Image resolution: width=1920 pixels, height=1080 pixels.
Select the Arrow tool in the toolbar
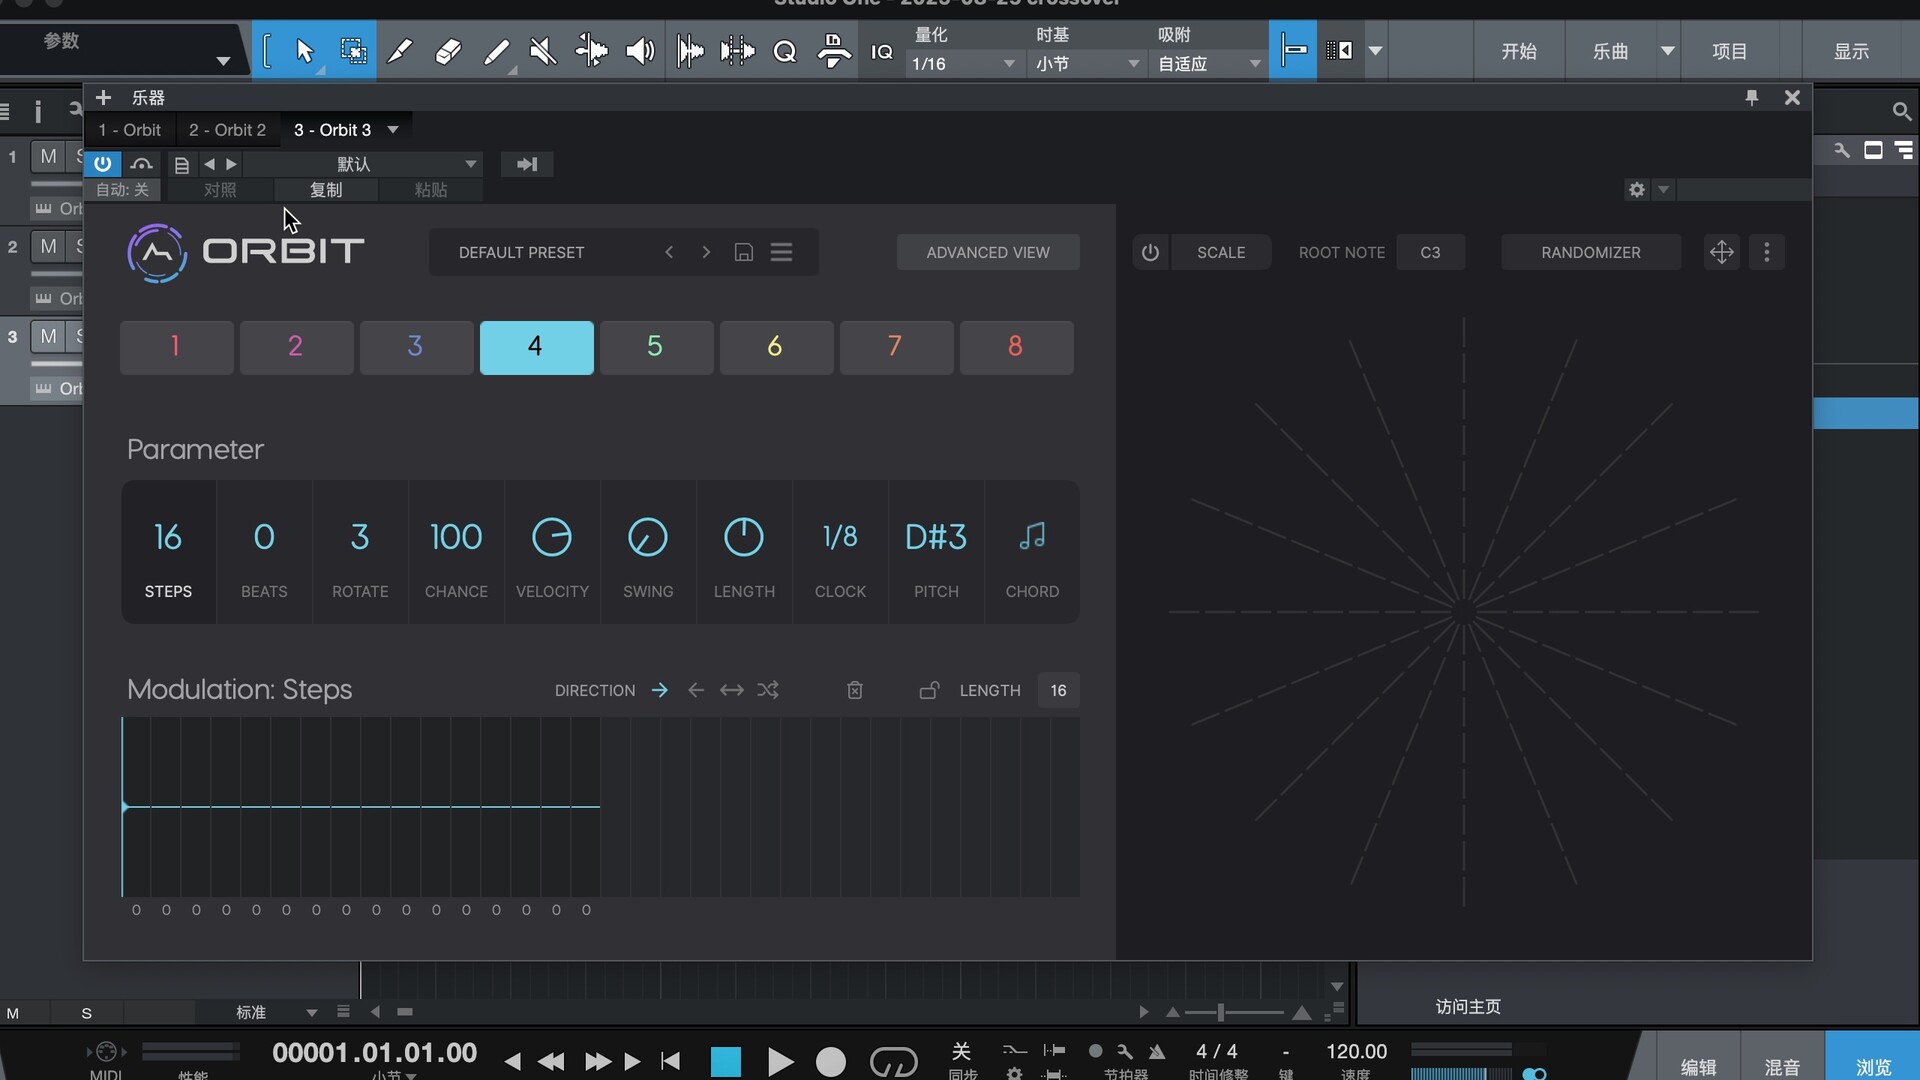[x=305, y=51]
